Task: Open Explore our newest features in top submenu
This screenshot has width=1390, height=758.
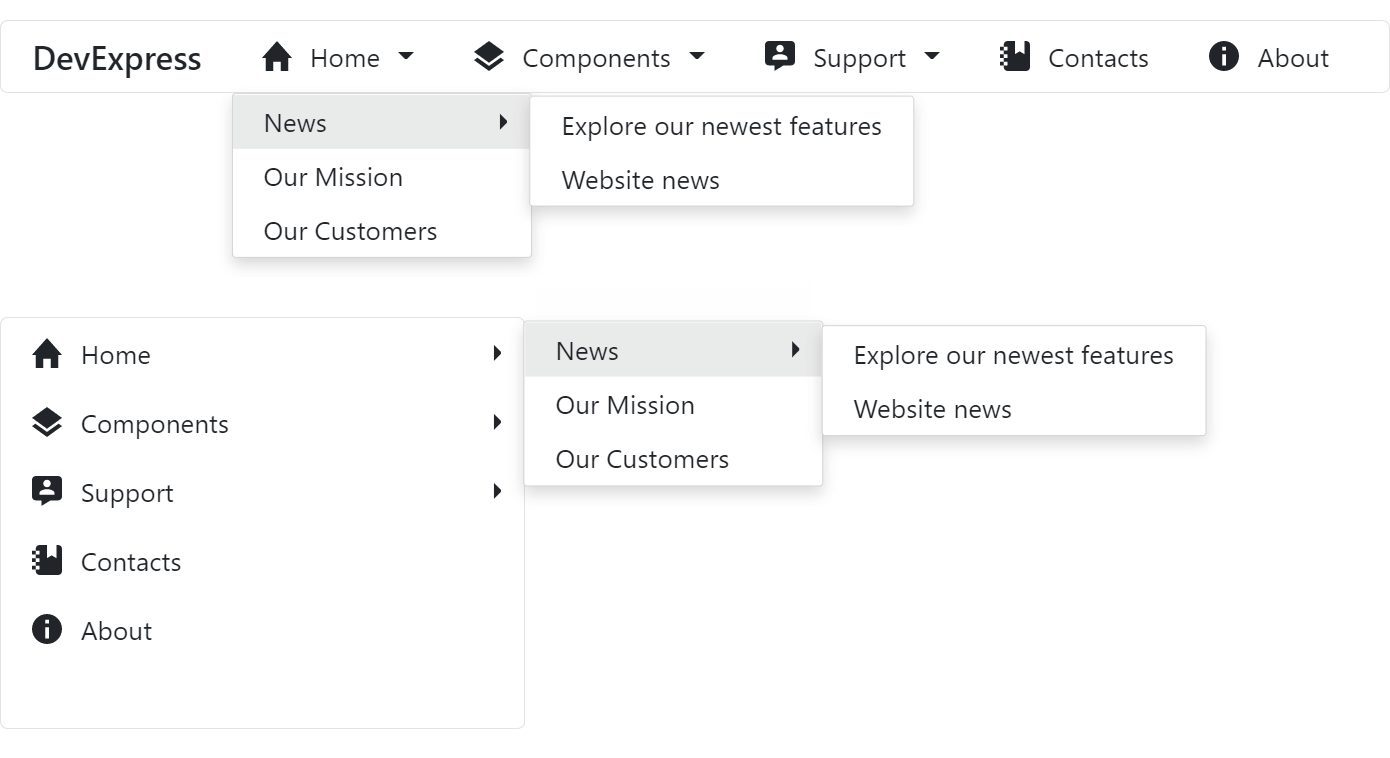Action: click(x=721, y=126)
